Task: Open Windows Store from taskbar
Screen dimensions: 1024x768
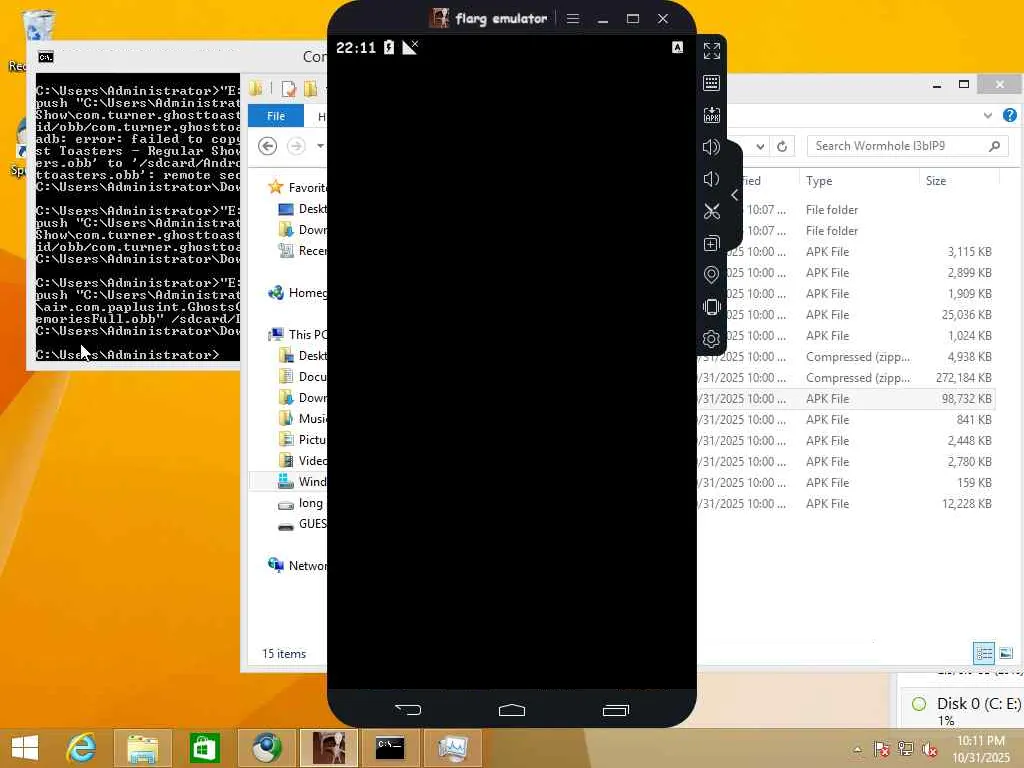Action: coord(204,748)
